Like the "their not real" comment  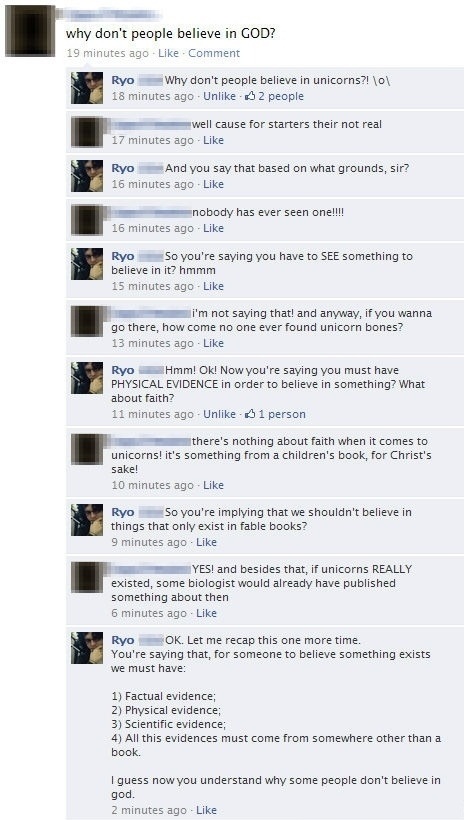[x=213, y=140]
